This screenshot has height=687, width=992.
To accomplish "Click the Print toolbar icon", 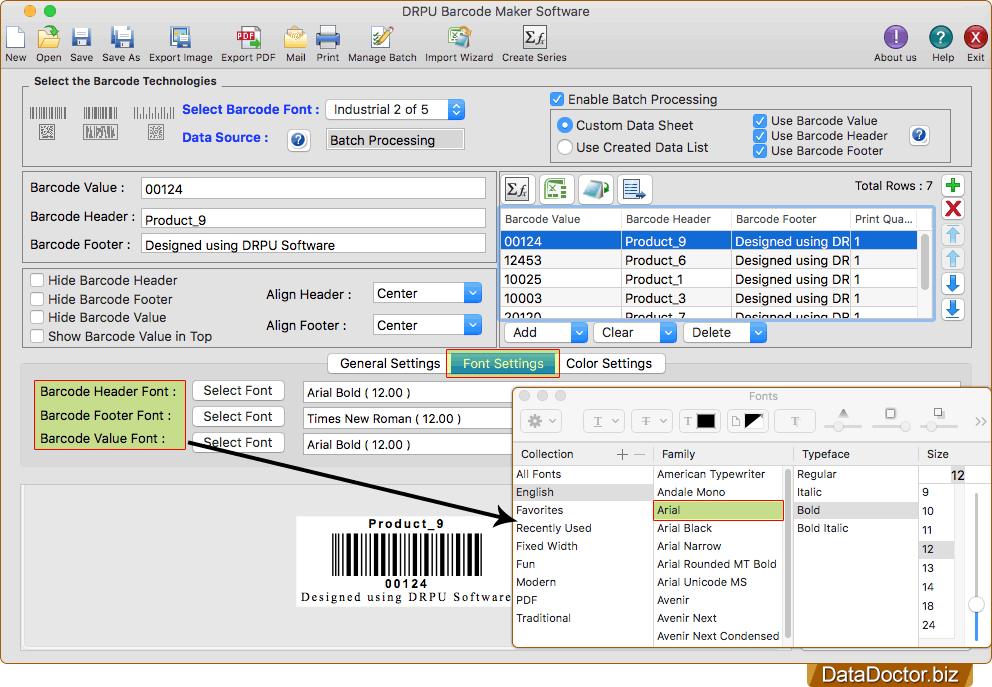I will click(x=328, y=38).
